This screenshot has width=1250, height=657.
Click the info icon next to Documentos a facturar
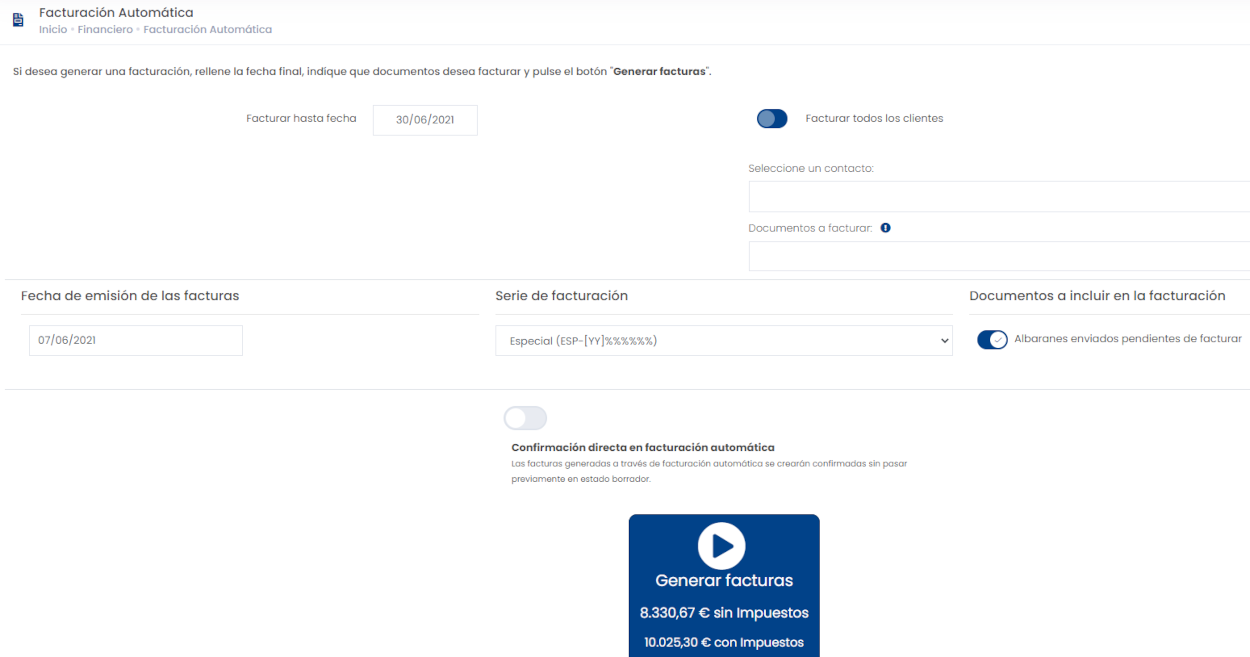pyautogui.click(x=885, y=228)
